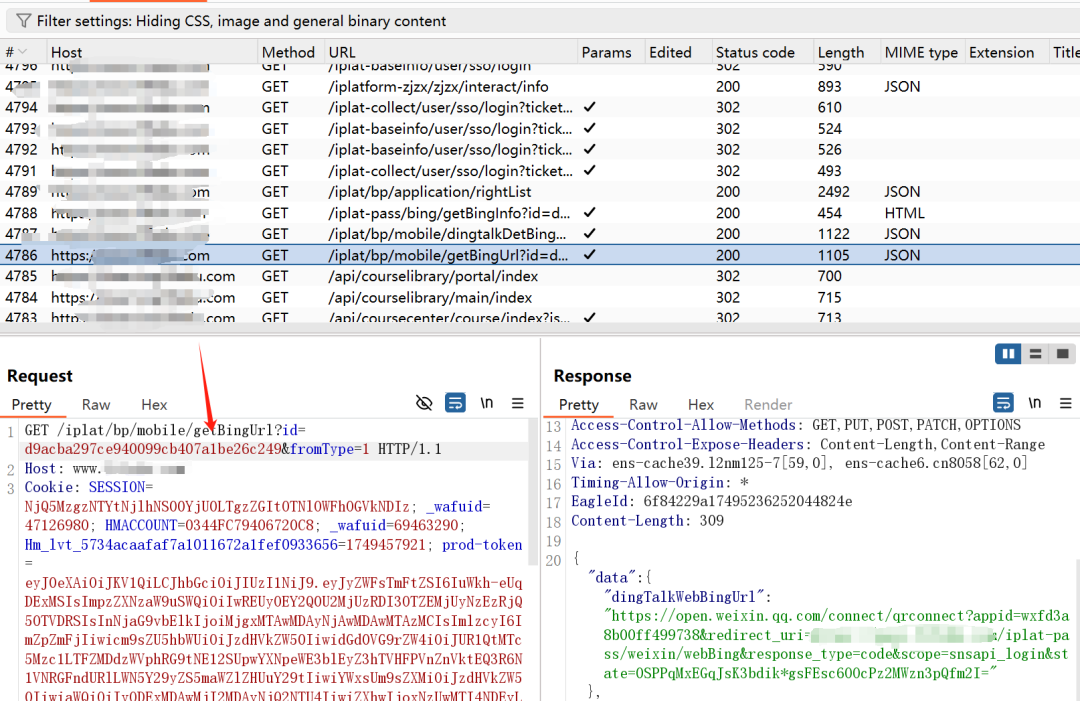
Task: Toggle \n newline display in Request panel
Action: [486, 403]
